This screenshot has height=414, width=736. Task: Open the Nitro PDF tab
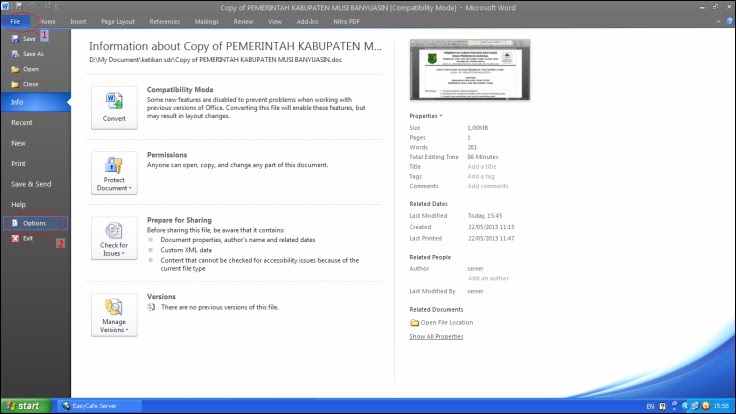(x=346, y=22)
